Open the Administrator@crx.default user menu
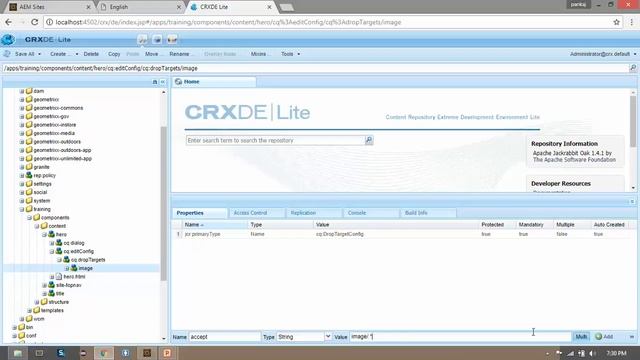640x360 pixels. [x=603, y=54]
